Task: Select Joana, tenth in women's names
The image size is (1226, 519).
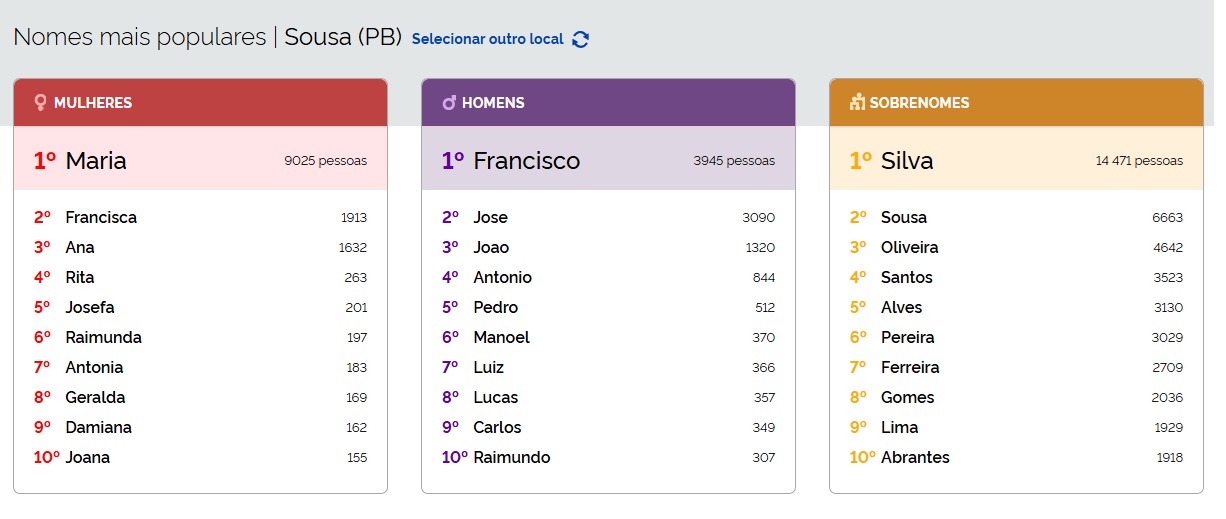Action: click(88, 457)
